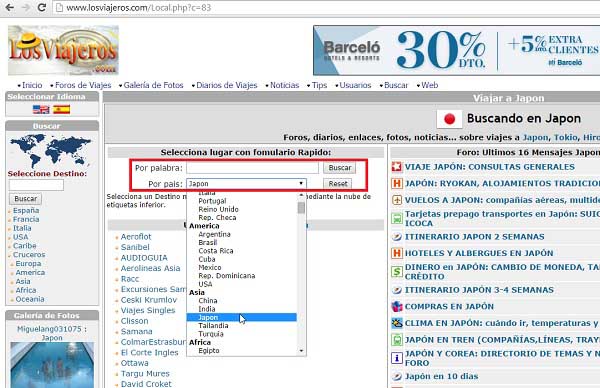Click the browser forward arrow
Viewport: 600px width, 388px height.
pos(26,7)
